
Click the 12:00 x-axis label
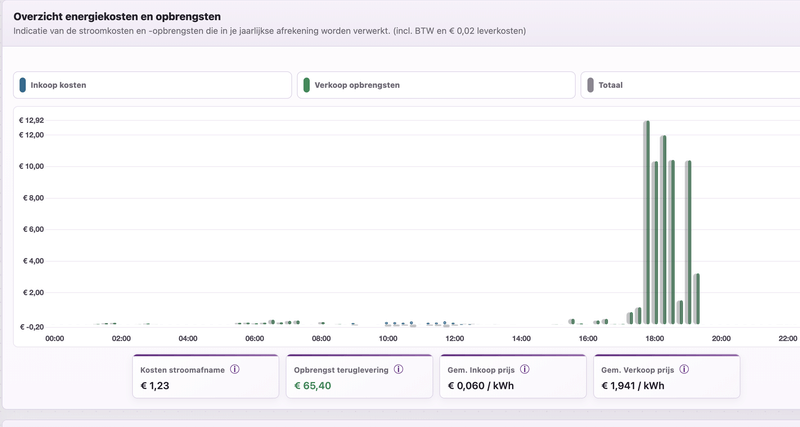coord(455,338)
